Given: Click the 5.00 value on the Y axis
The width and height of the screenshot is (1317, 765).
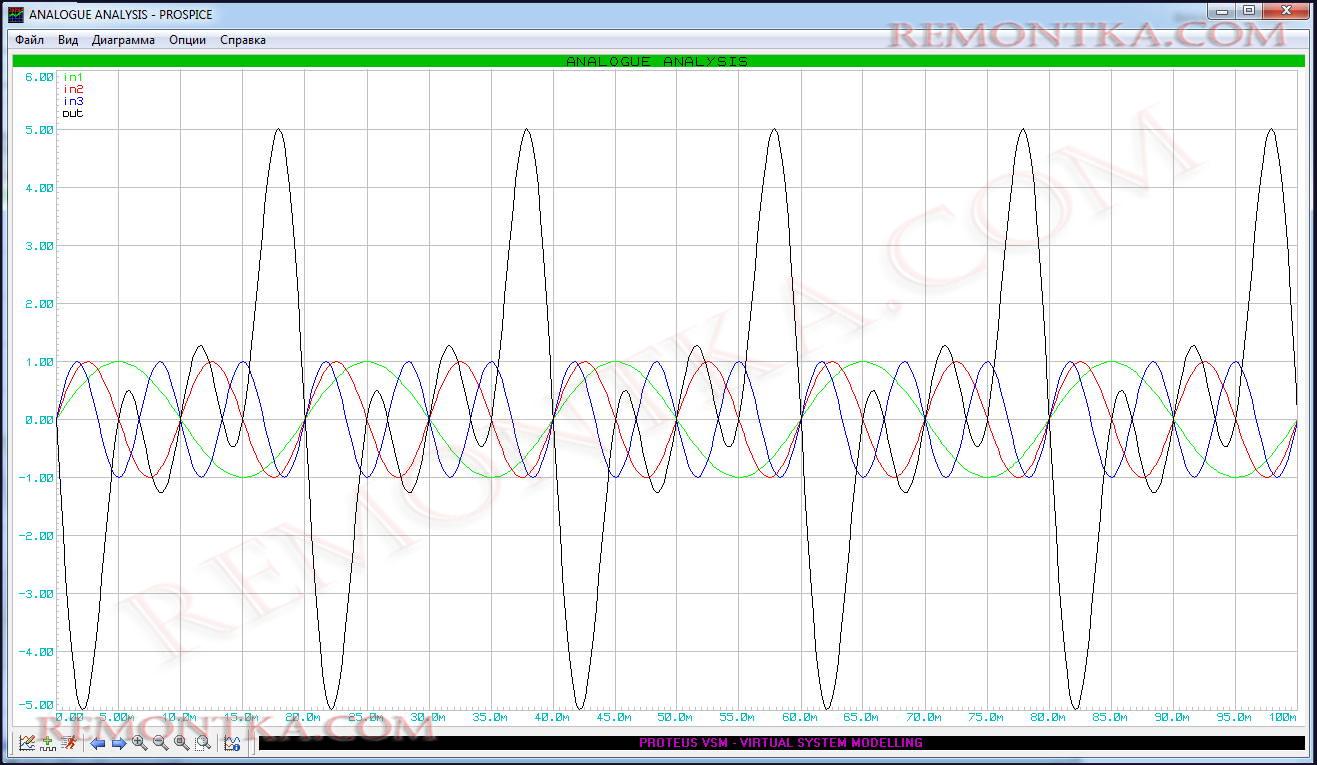Looking at the screenshot, I should pos(39,130).
